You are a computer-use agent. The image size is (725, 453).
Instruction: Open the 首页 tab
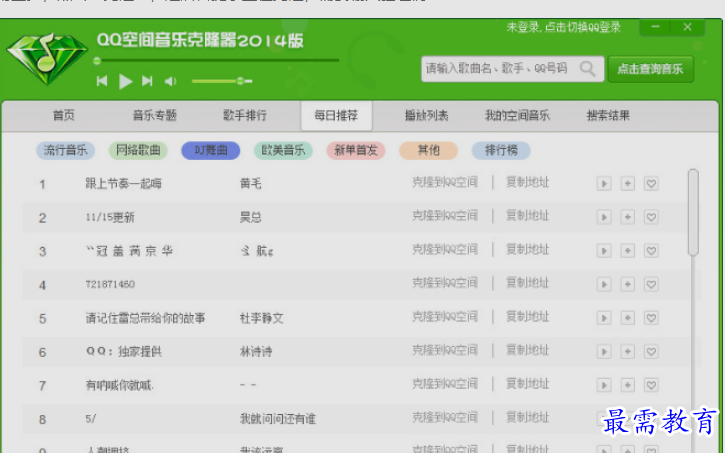(x=64, y=115)
